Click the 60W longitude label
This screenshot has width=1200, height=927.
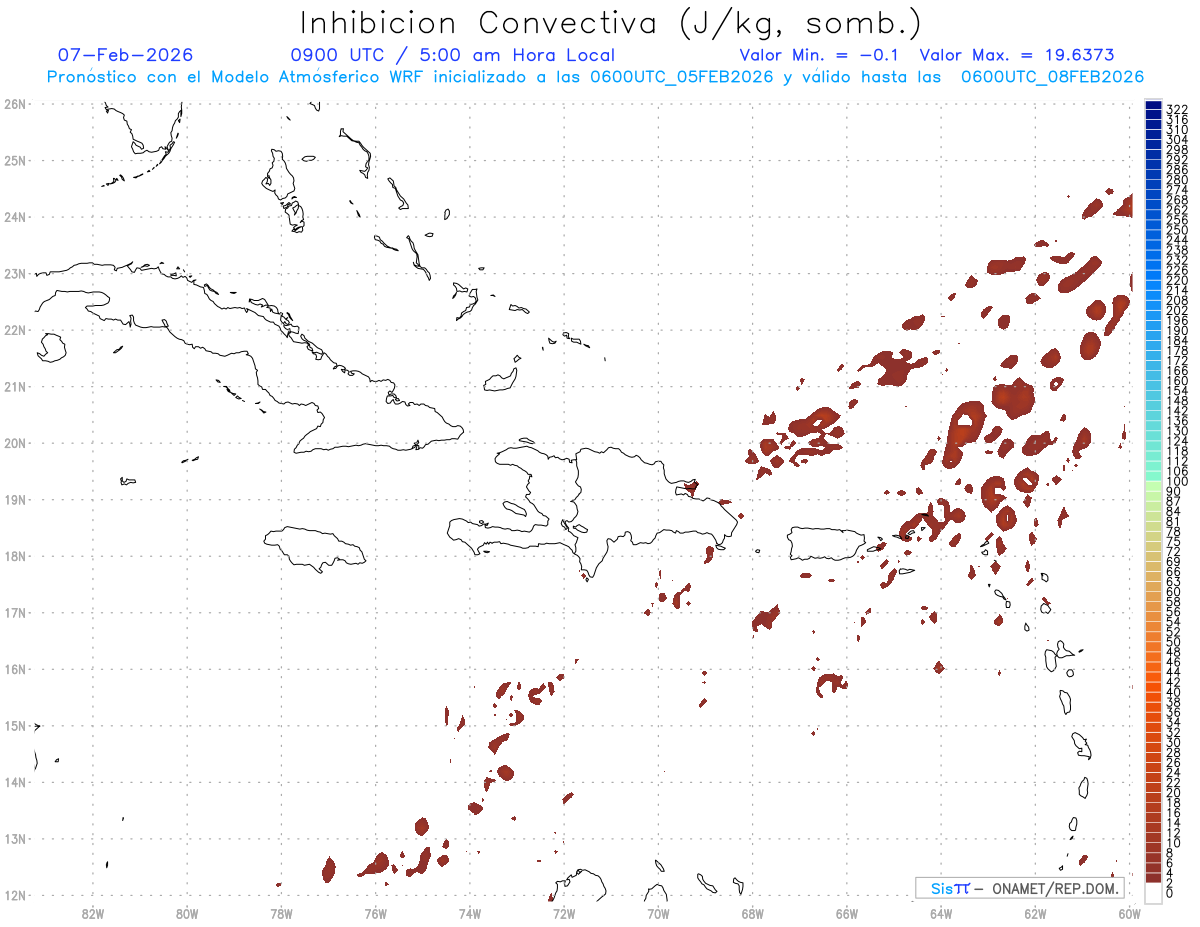(1129, 913)
